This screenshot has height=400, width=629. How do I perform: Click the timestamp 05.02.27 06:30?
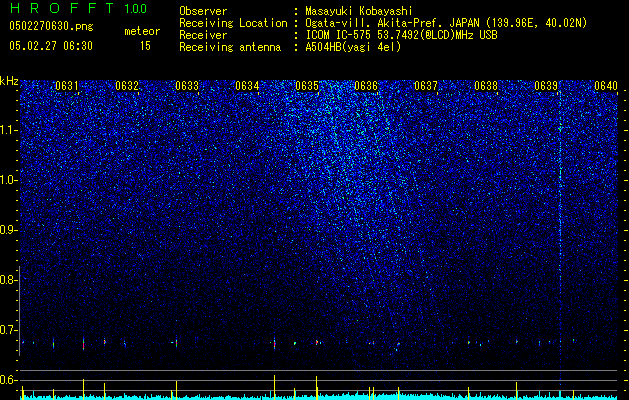point(51,46)
